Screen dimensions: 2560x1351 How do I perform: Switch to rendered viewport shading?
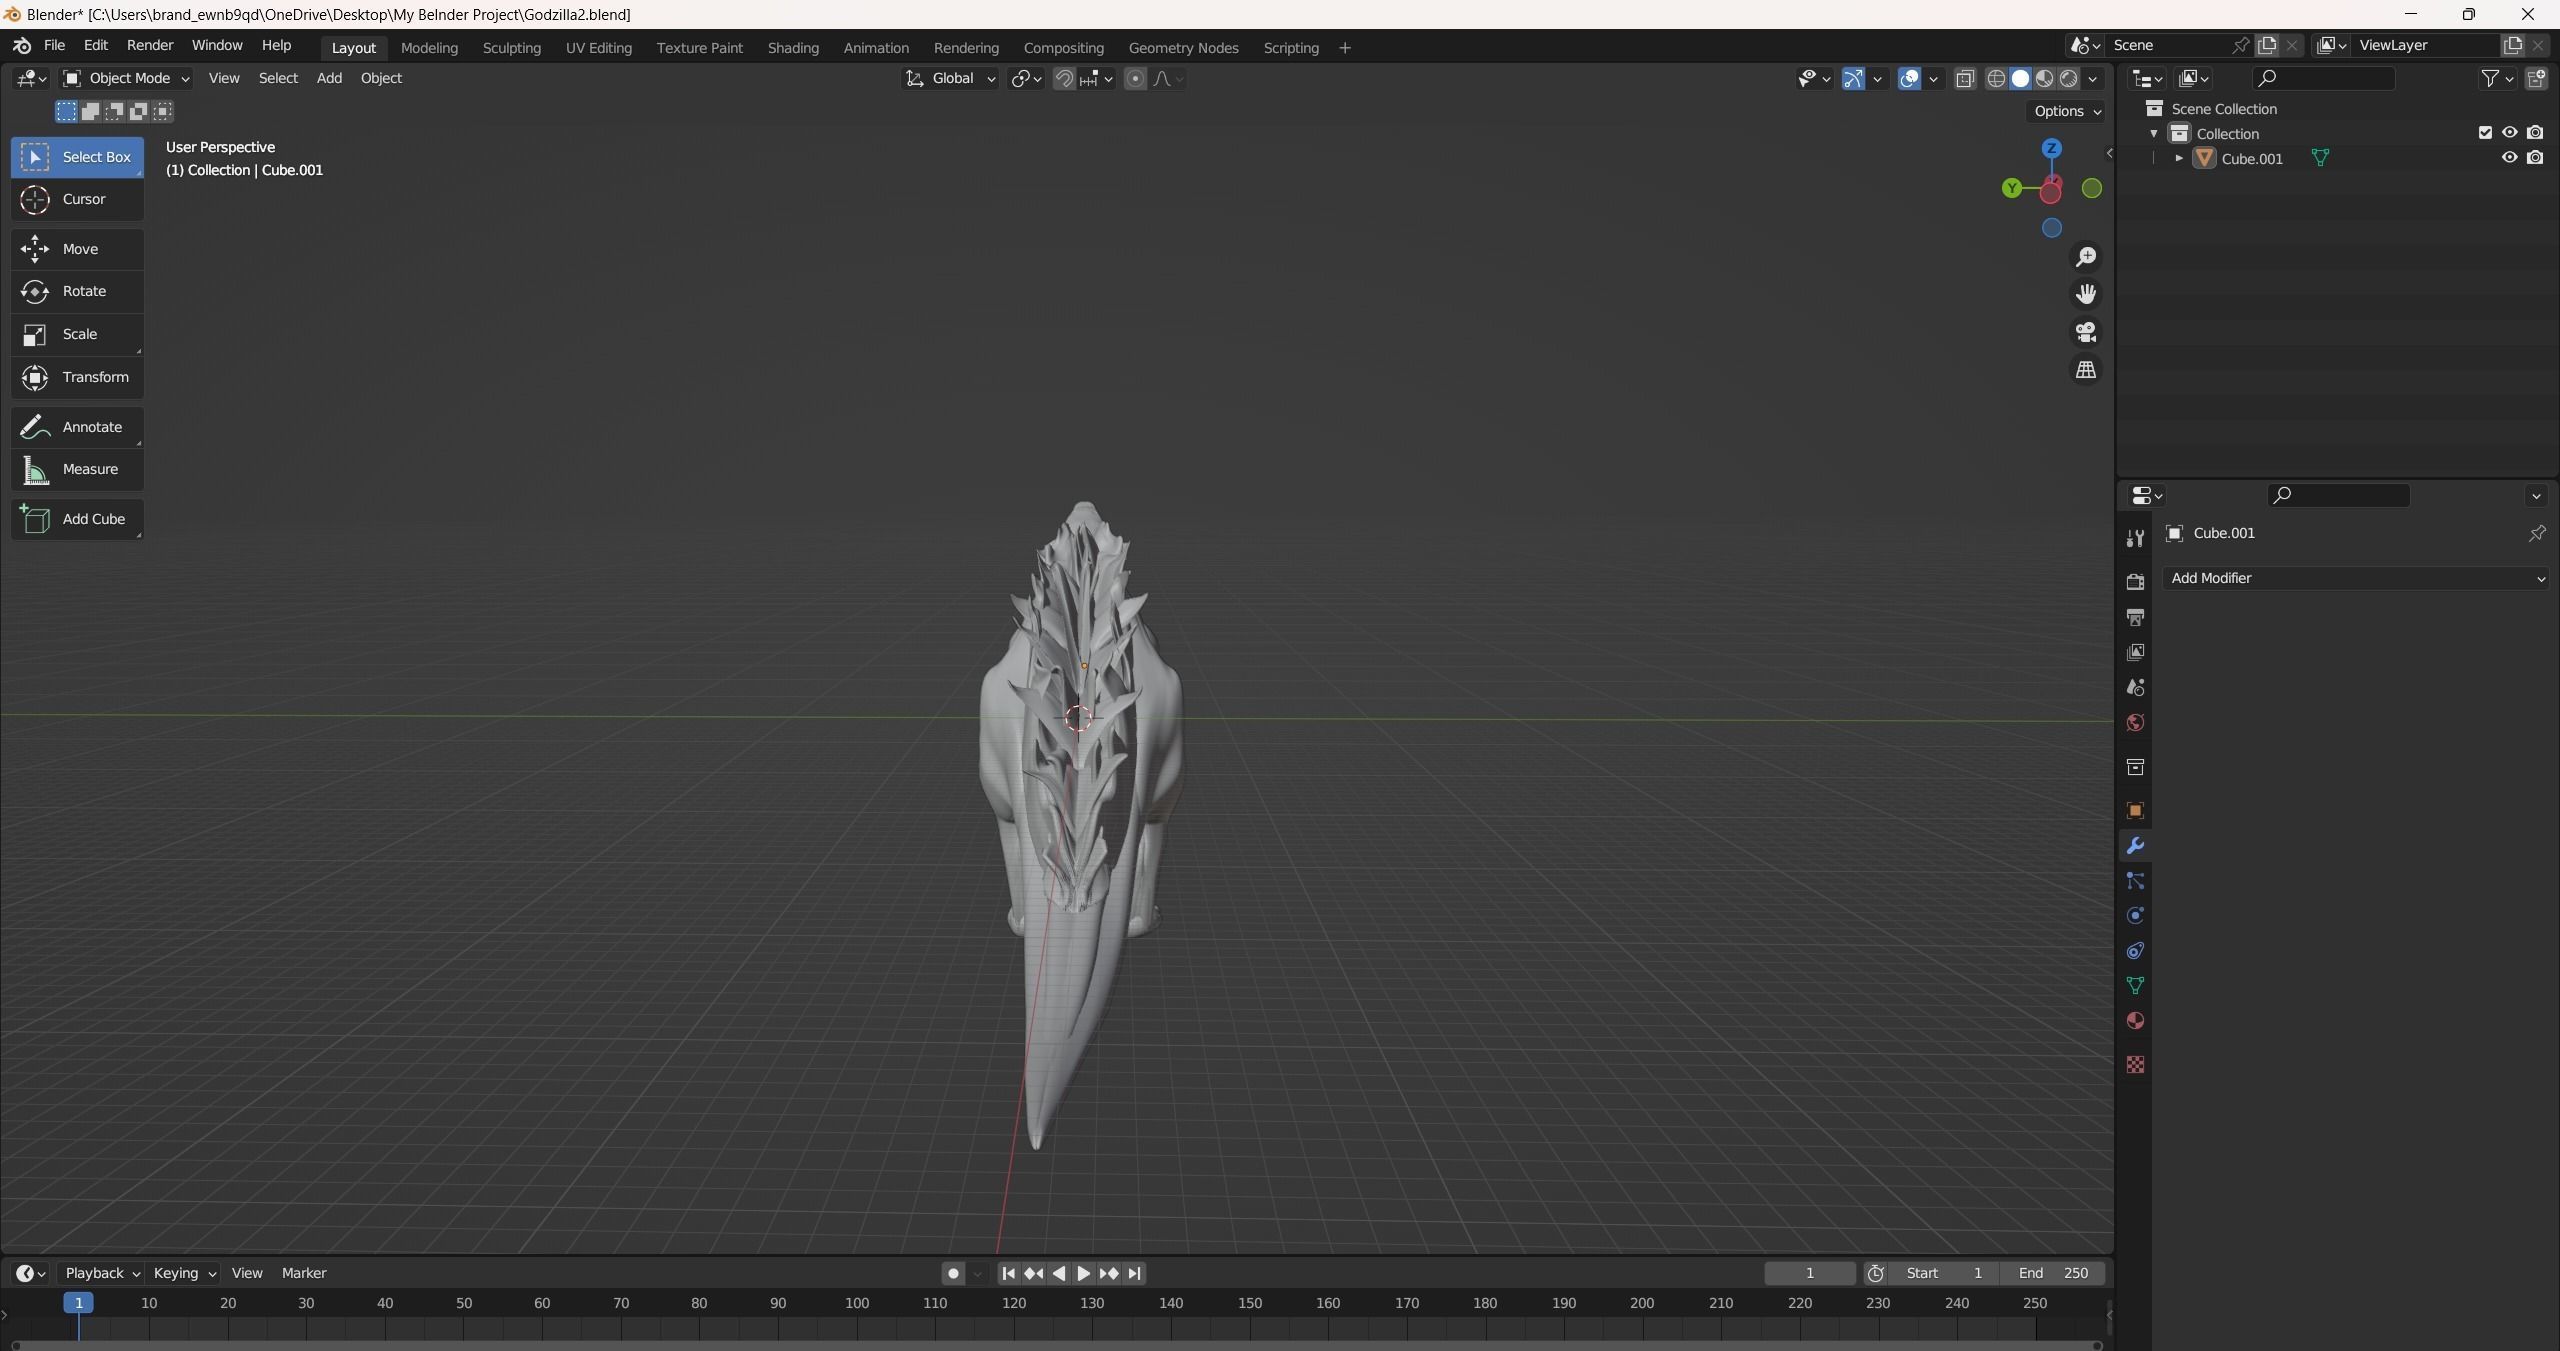point(2068,78)
